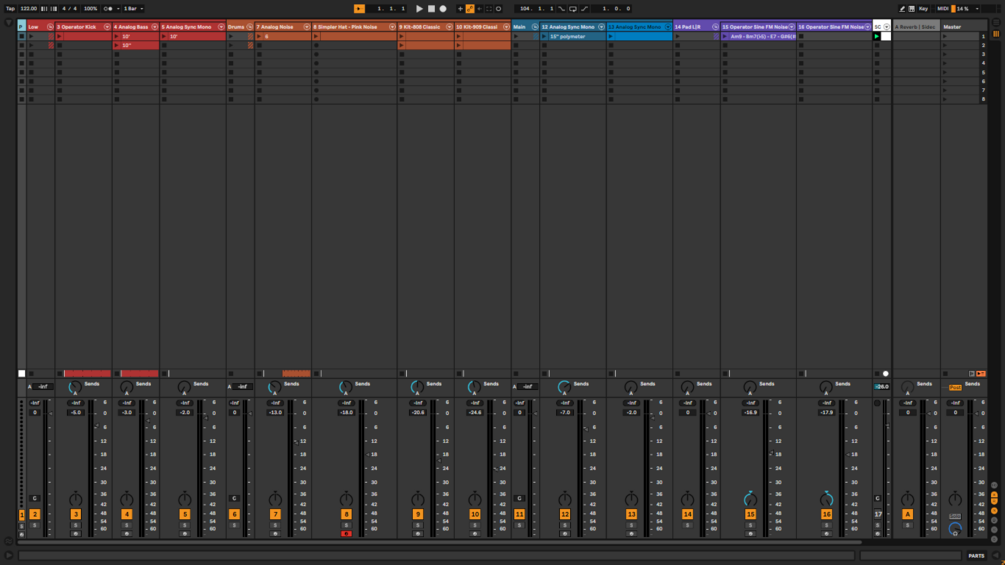The image size is (1005, 565).
Task: Solo track 3 with S button
Action: [76, 525]
